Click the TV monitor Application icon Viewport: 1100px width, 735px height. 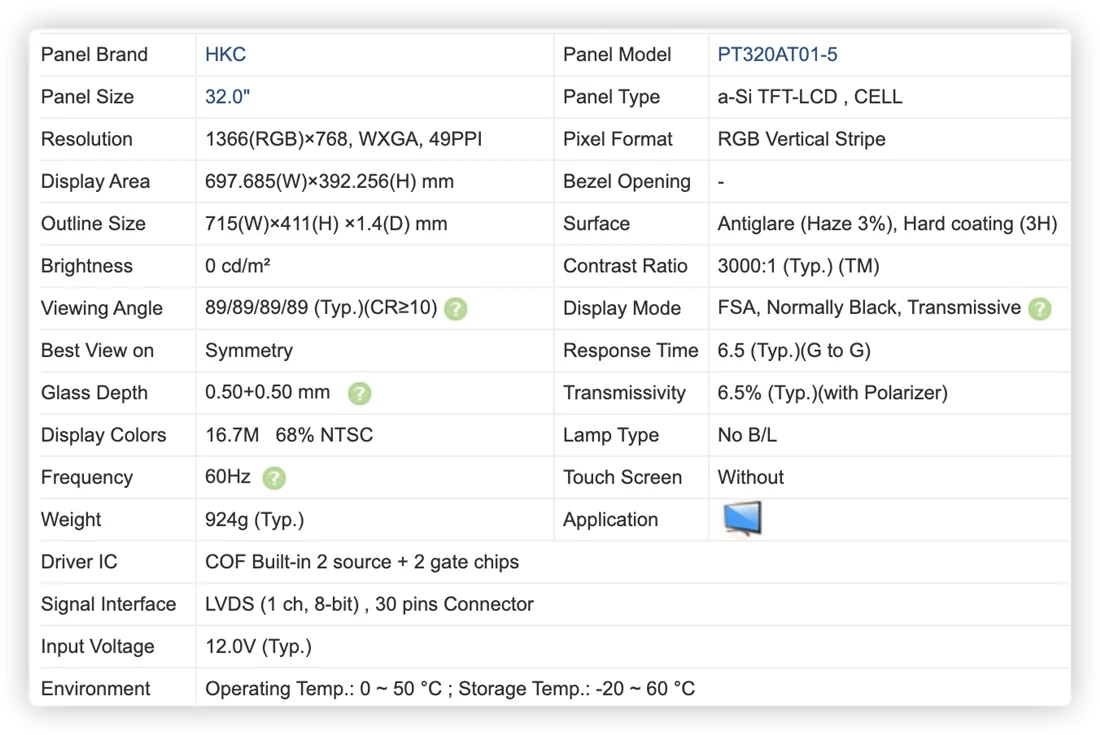tap(742, 519)
